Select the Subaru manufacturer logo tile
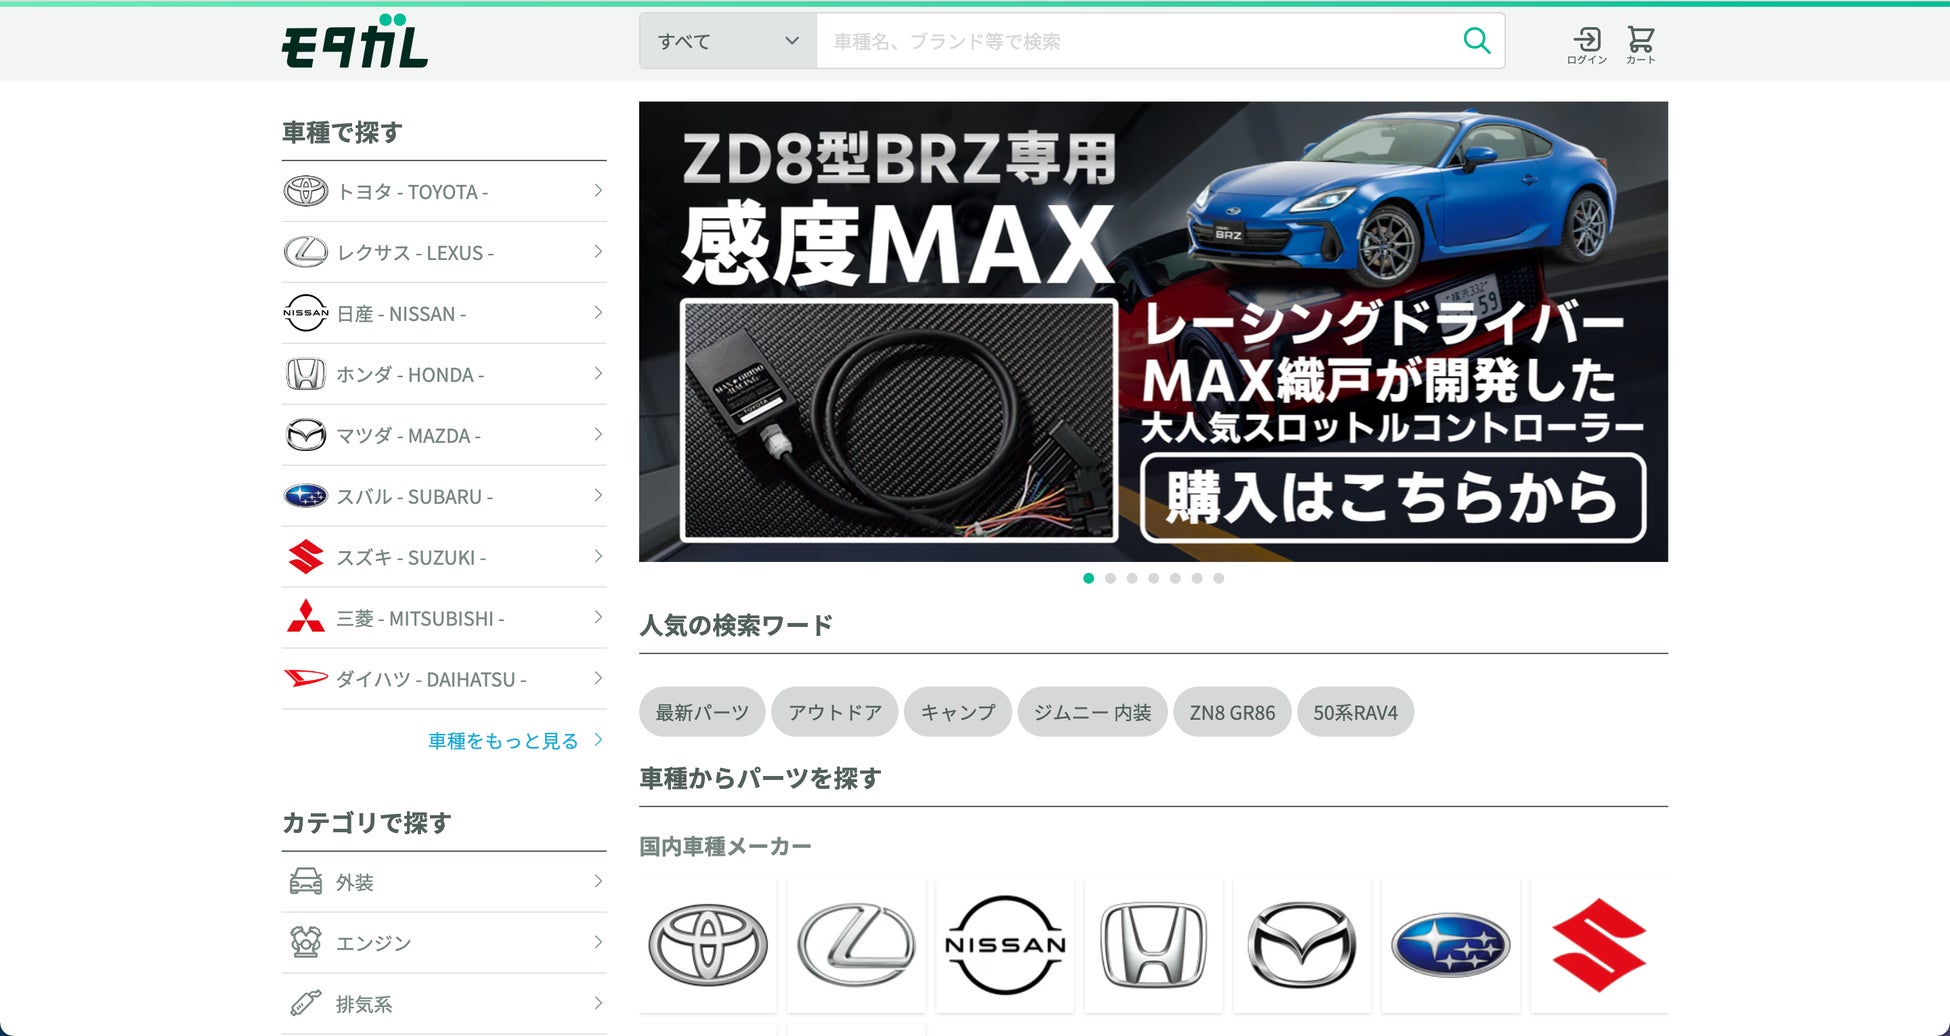The width and height of the screenshot is (1950, 1036). coord(1452,944)
